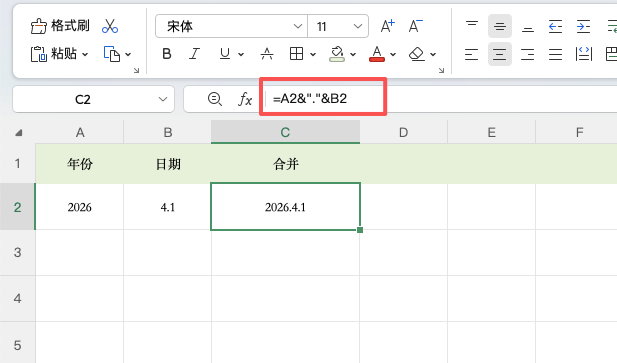
Task: Expand the copy options arrow
Action: [128, 54]
